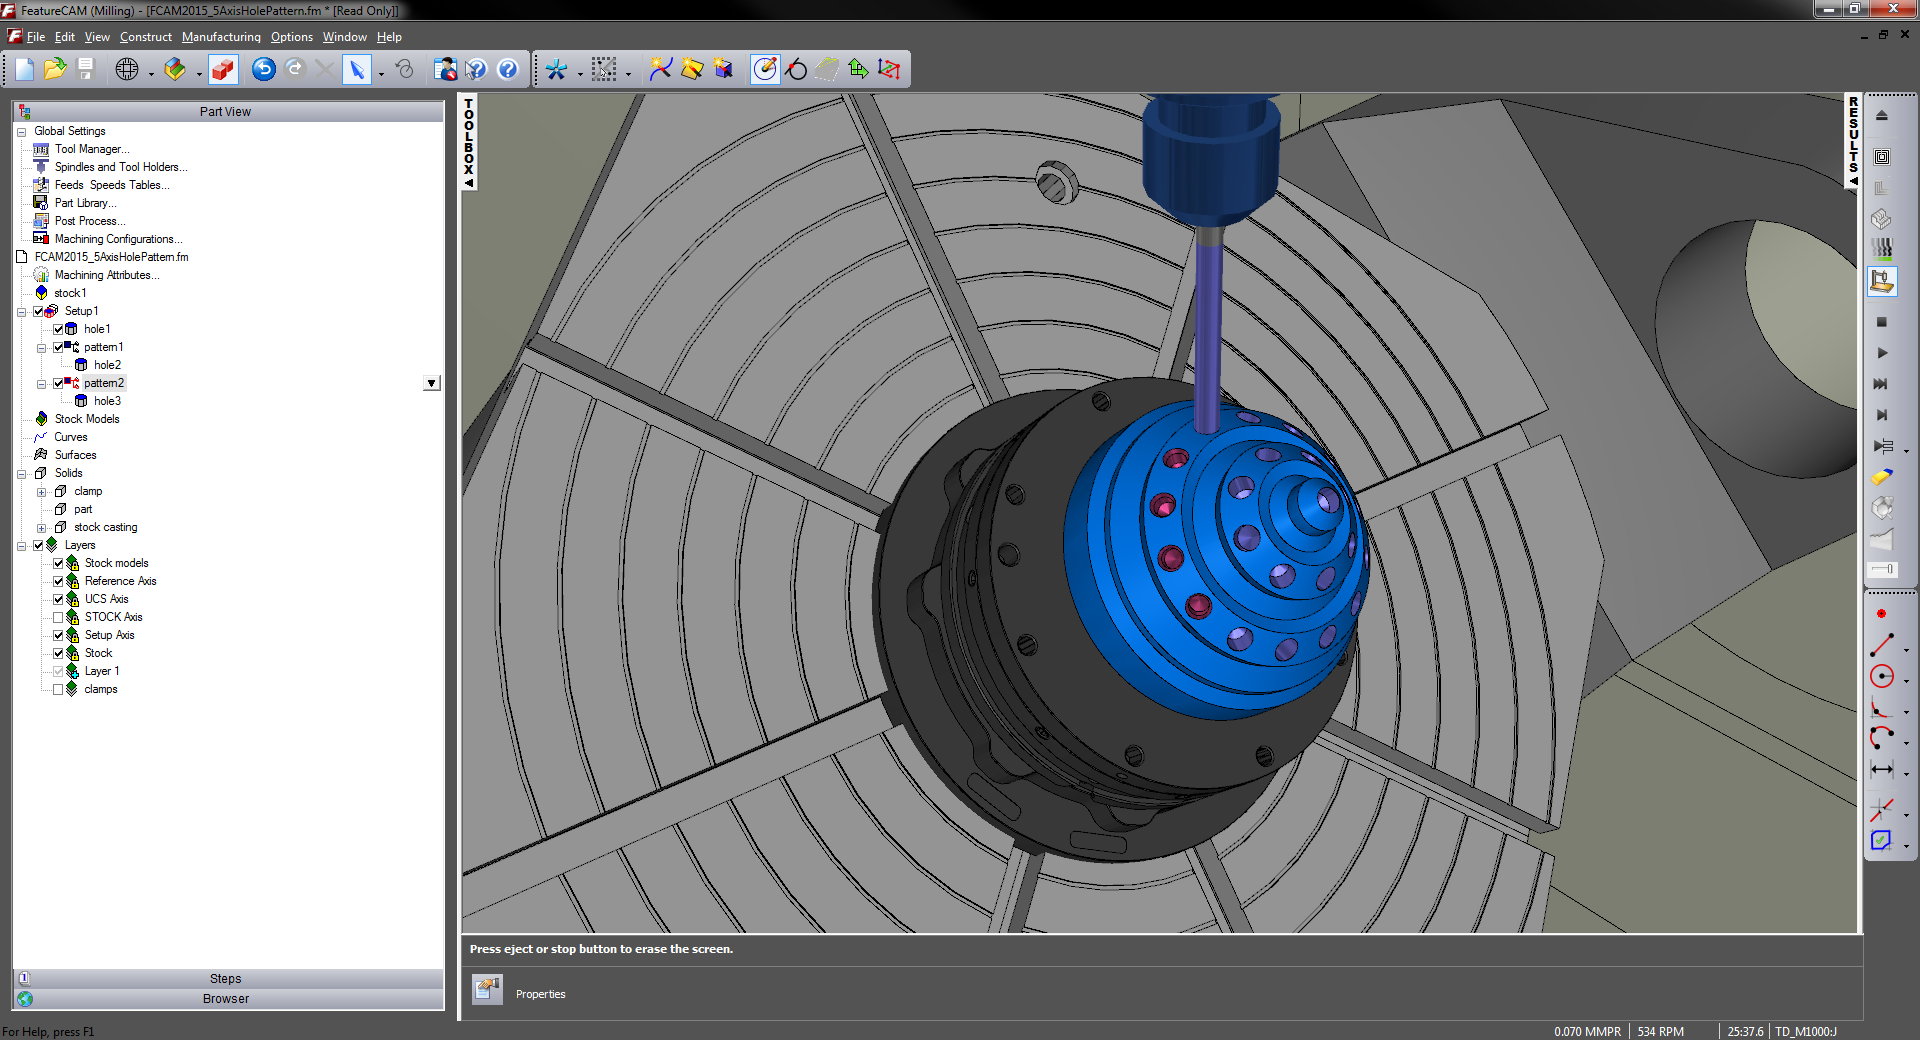This screenshot has width=1920, height=1040.
Task: Enable the clamps layer checkbox
Action: [x=58, y=689]
